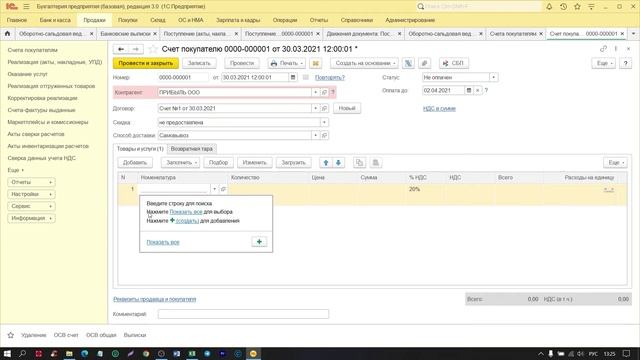Copy link to document icon

tap(603, 49)
